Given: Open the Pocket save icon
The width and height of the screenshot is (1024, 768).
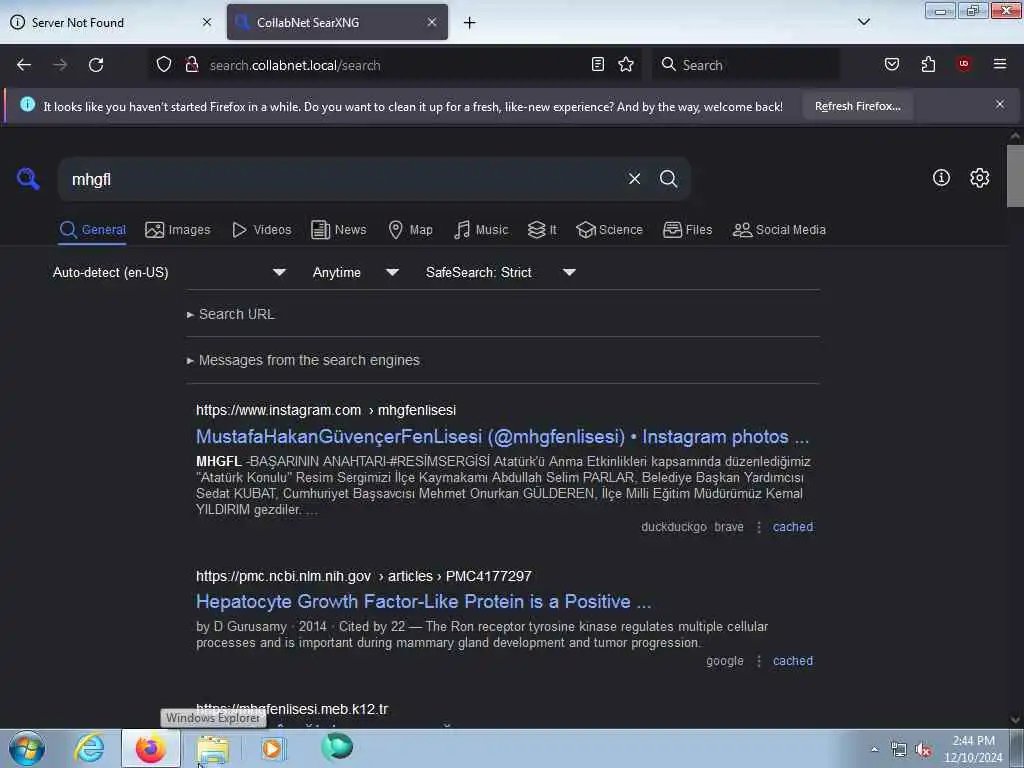Looking at the screenshot, I should [891, 64].
